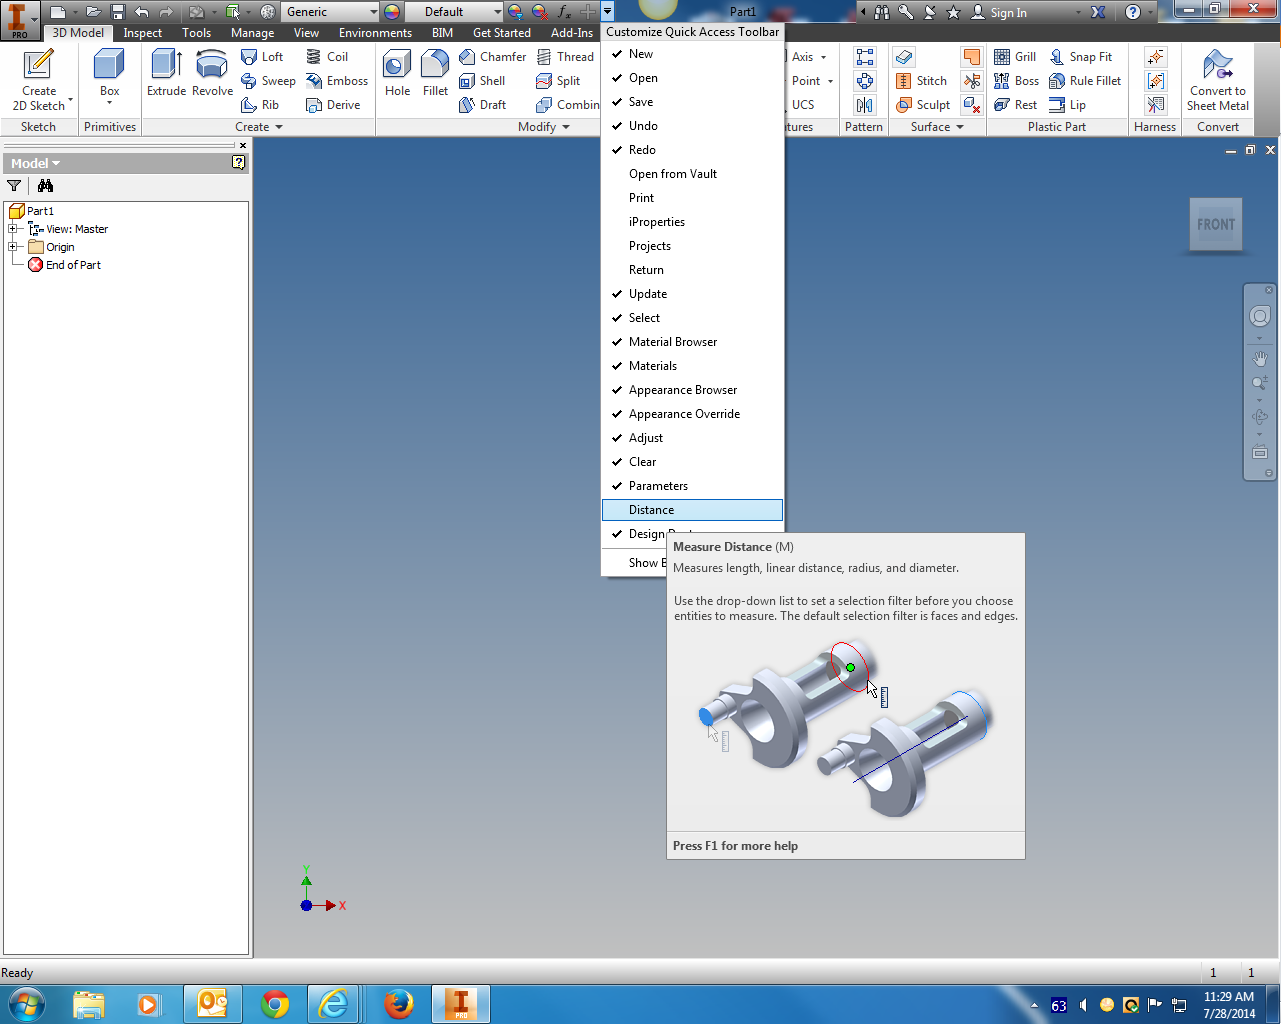Open the Generic material dropdown
The height and width of the screenshot is (1024, 1281).
(374, 11)
